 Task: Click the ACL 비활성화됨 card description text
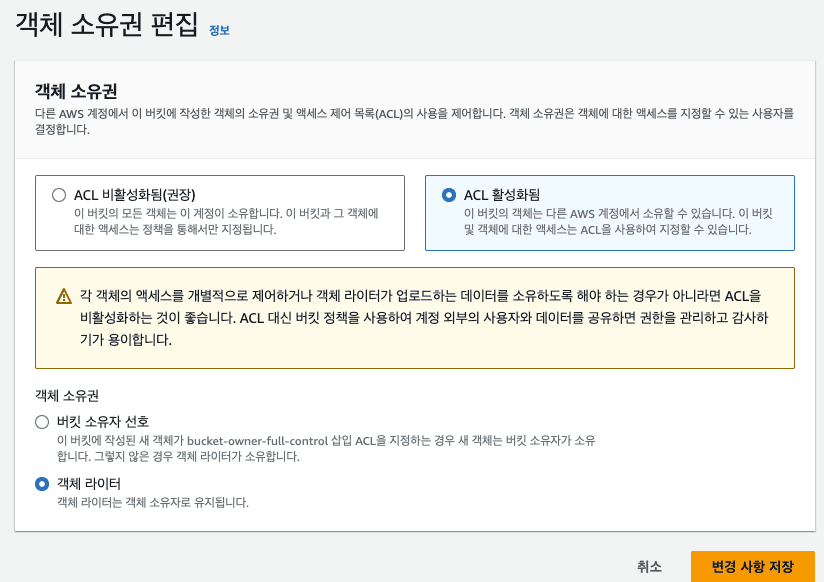226,221
